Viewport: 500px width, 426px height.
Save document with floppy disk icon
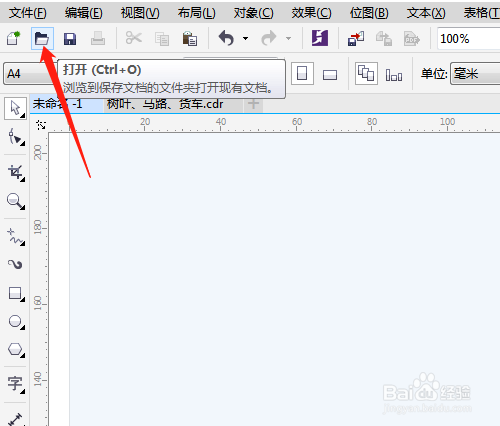click(x=70, y=39)
